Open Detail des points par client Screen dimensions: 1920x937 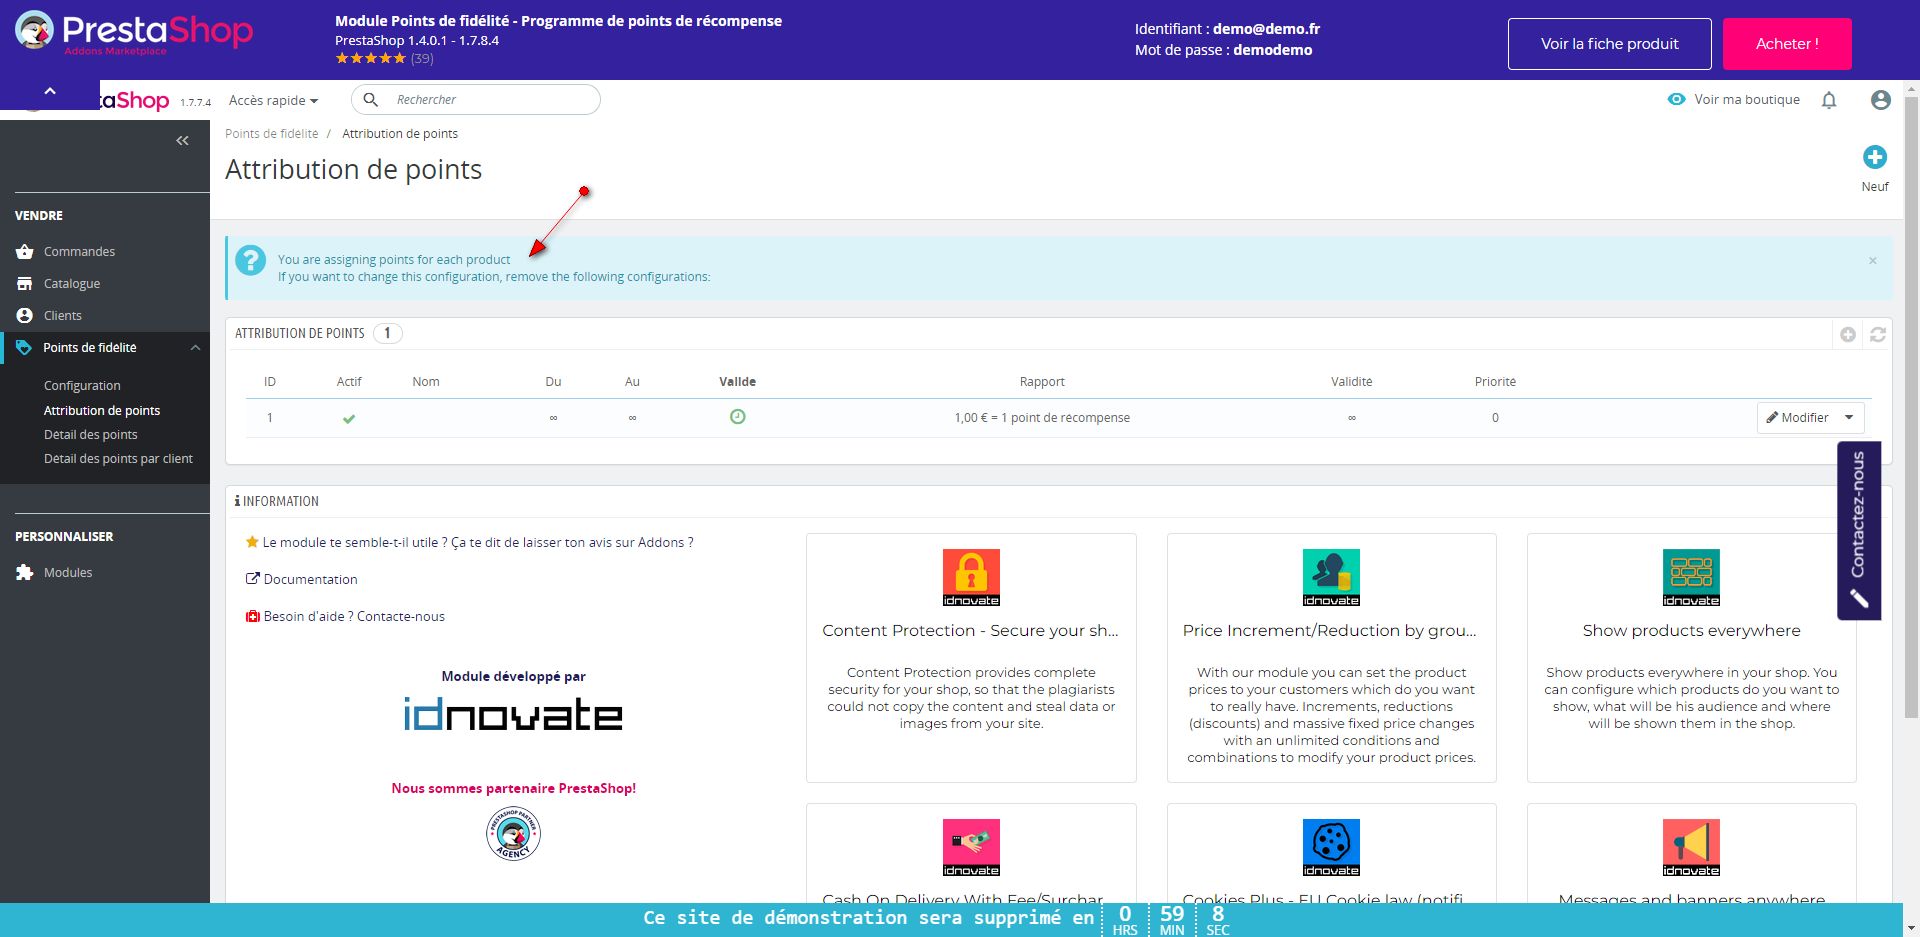click(x=118, y=459)
